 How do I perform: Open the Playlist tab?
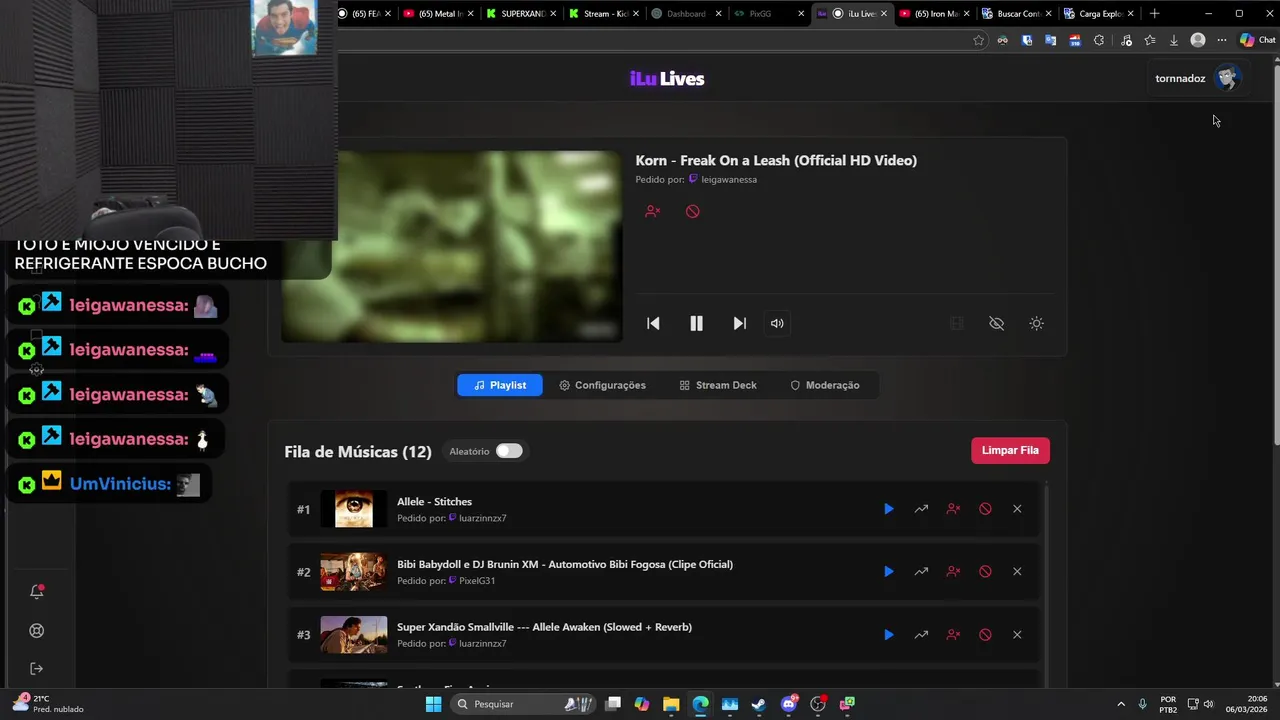click(x=500, y=385)
